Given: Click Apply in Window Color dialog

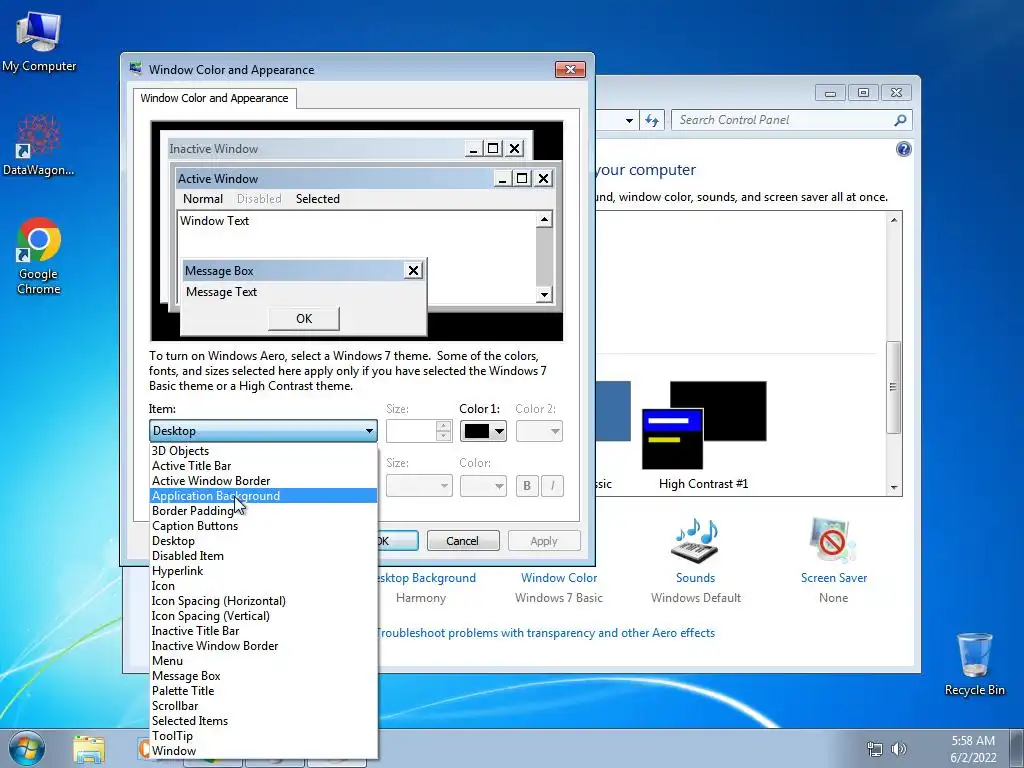Looking at the screenshot, I should [544, 541].
